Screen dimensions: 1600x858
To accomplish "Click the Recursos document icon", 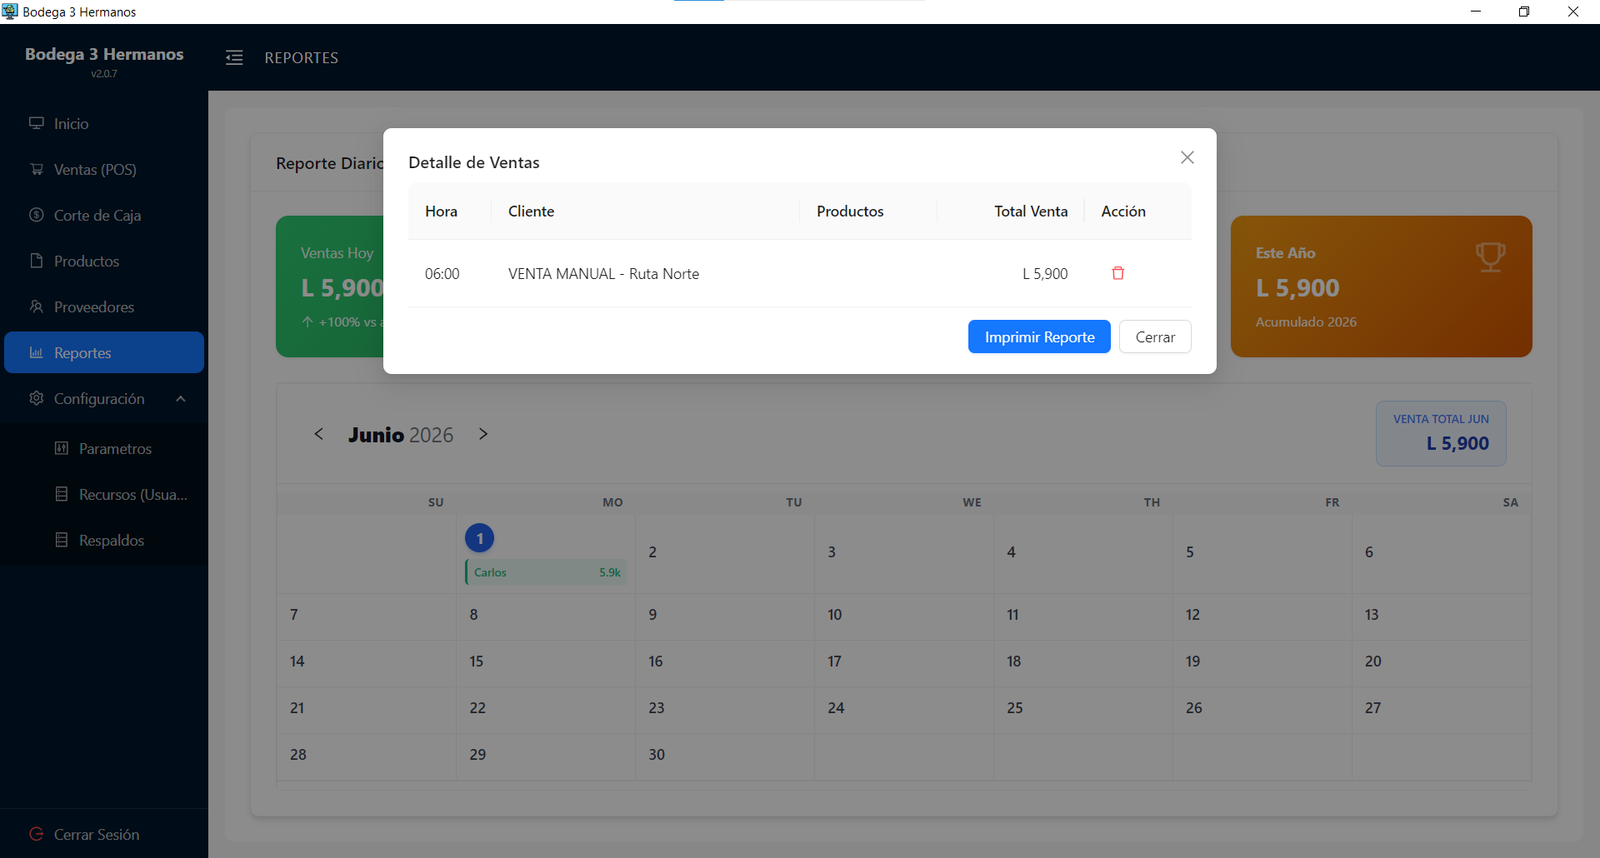I will (x=62, y=494).
